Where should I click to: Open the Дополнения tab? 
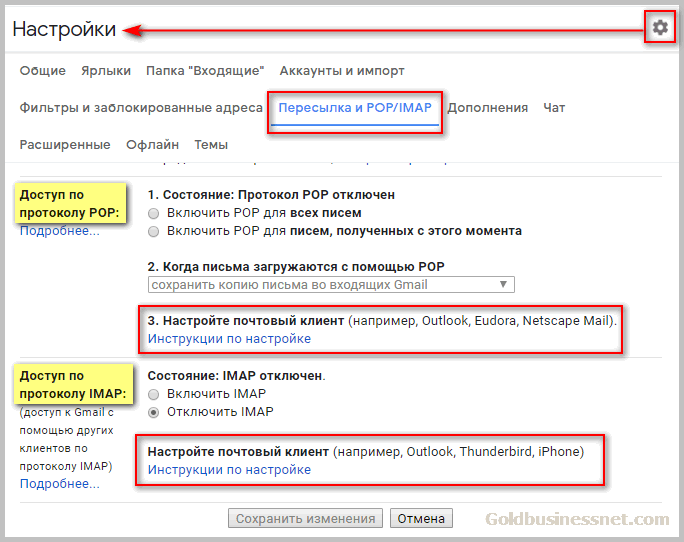click(x=488, y=108)
